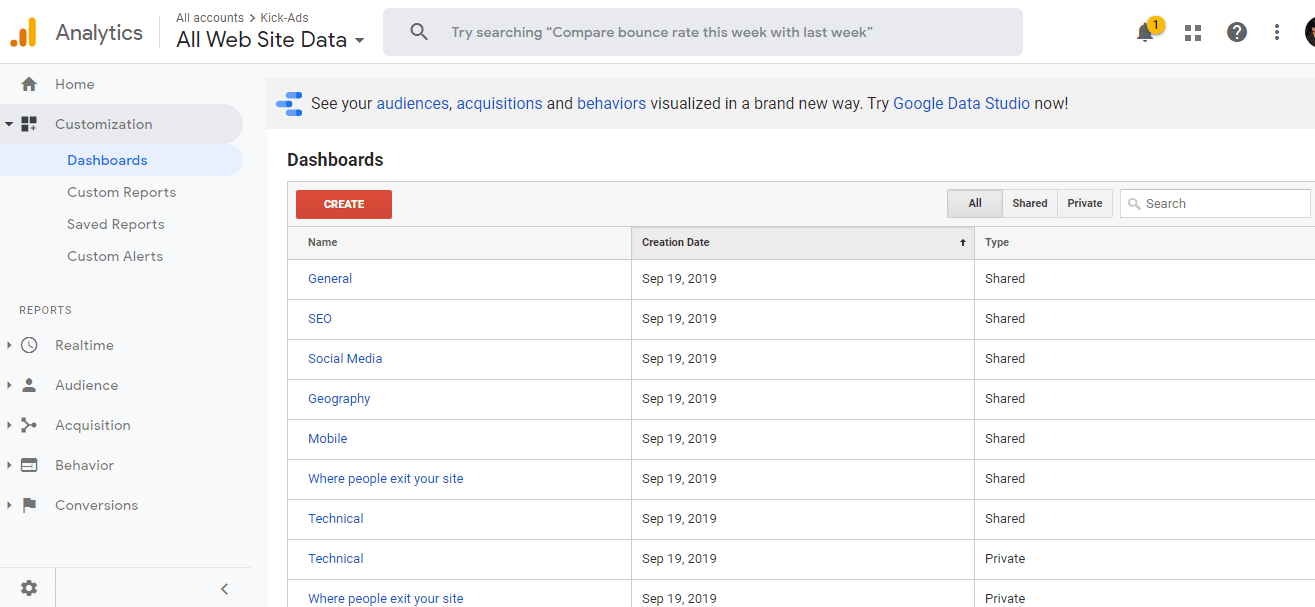
Task: Click the Type column header
Action: coord(1145,242)
